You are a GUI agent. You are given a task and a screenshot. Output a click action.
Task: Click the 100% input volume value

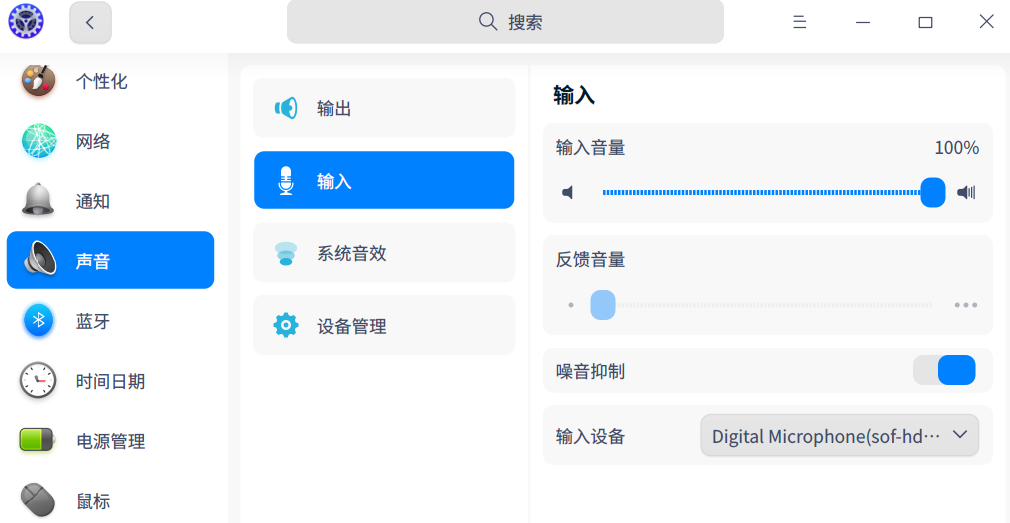point(957,148)
